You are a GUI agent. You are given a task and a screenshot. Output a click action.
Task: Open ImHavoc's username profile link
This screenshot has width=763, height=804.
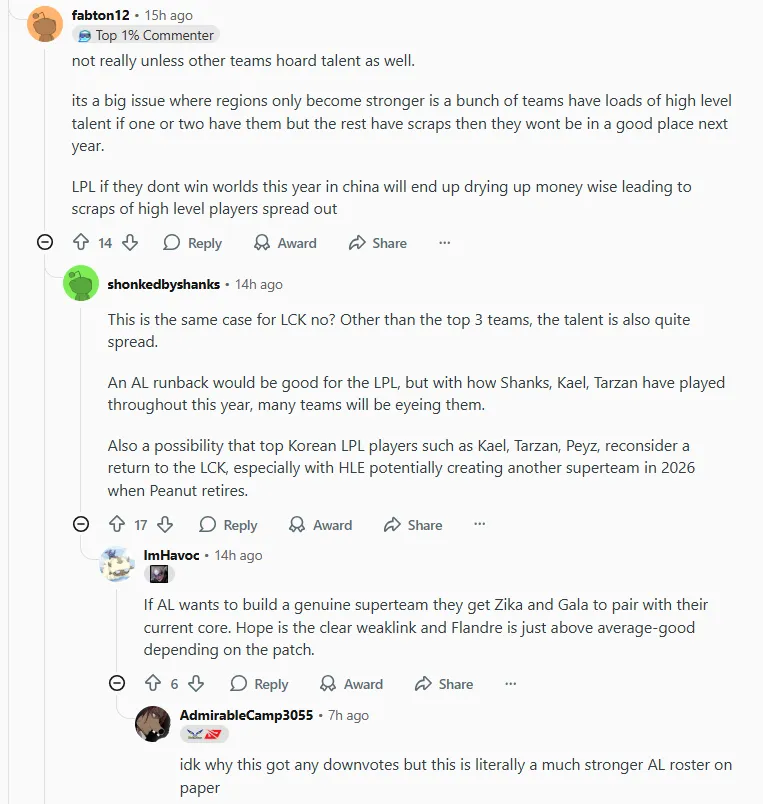(172, 555)
